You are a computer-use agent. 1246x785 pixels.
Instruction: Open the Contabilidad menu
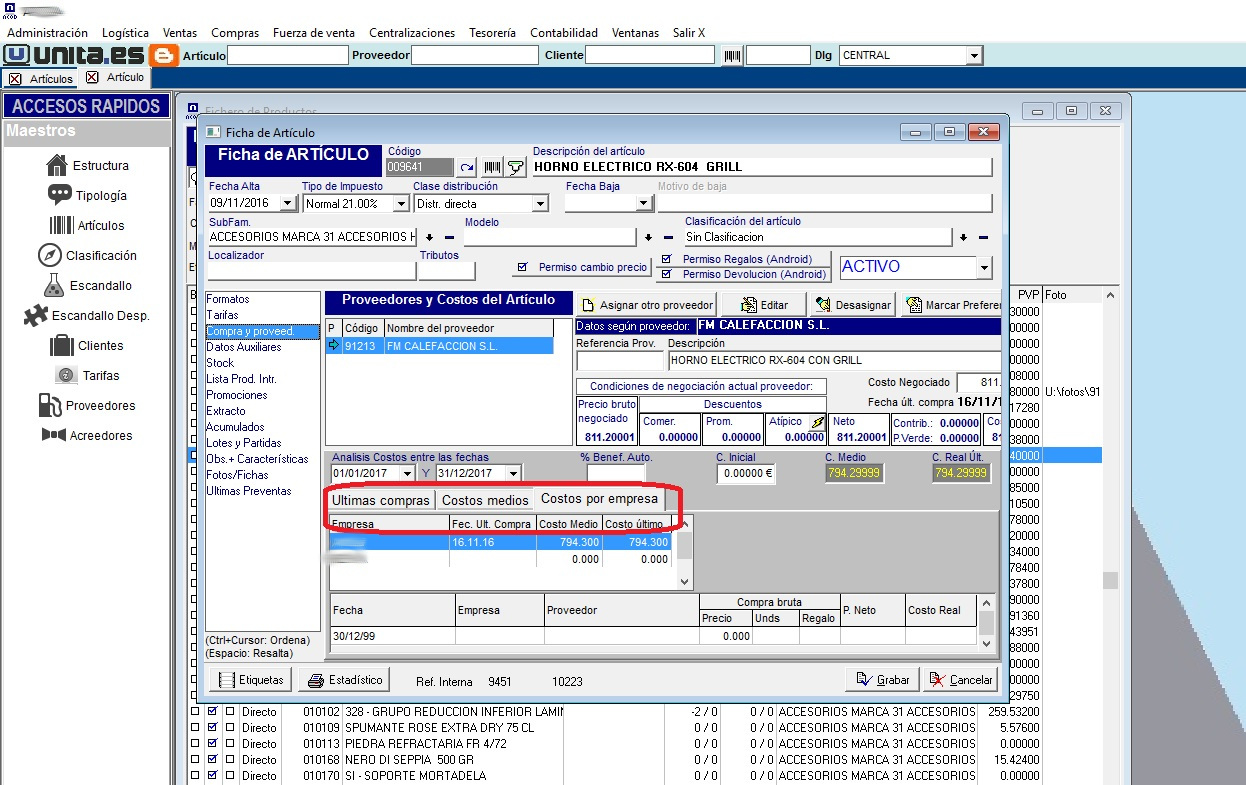(x=564, y=33)
